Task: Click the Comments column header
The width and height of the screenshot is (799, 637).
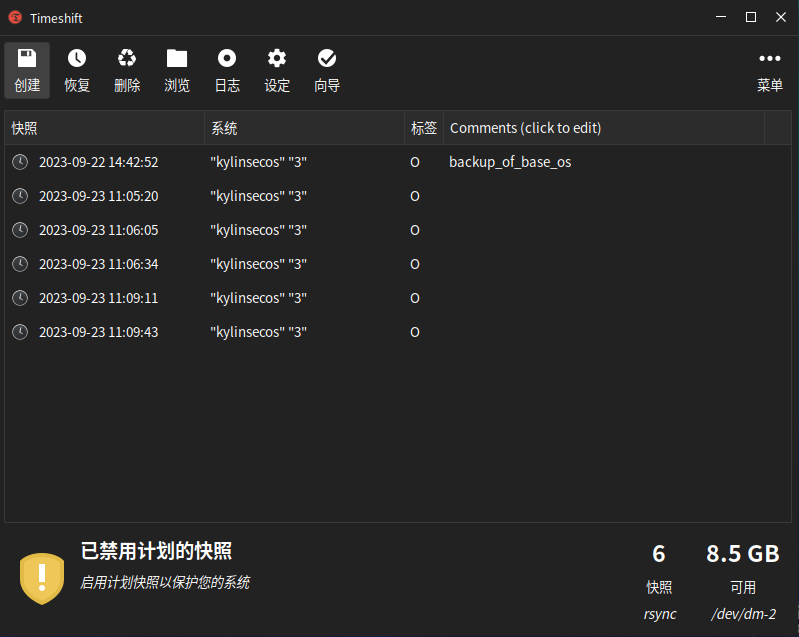Action: click(603, 128)
